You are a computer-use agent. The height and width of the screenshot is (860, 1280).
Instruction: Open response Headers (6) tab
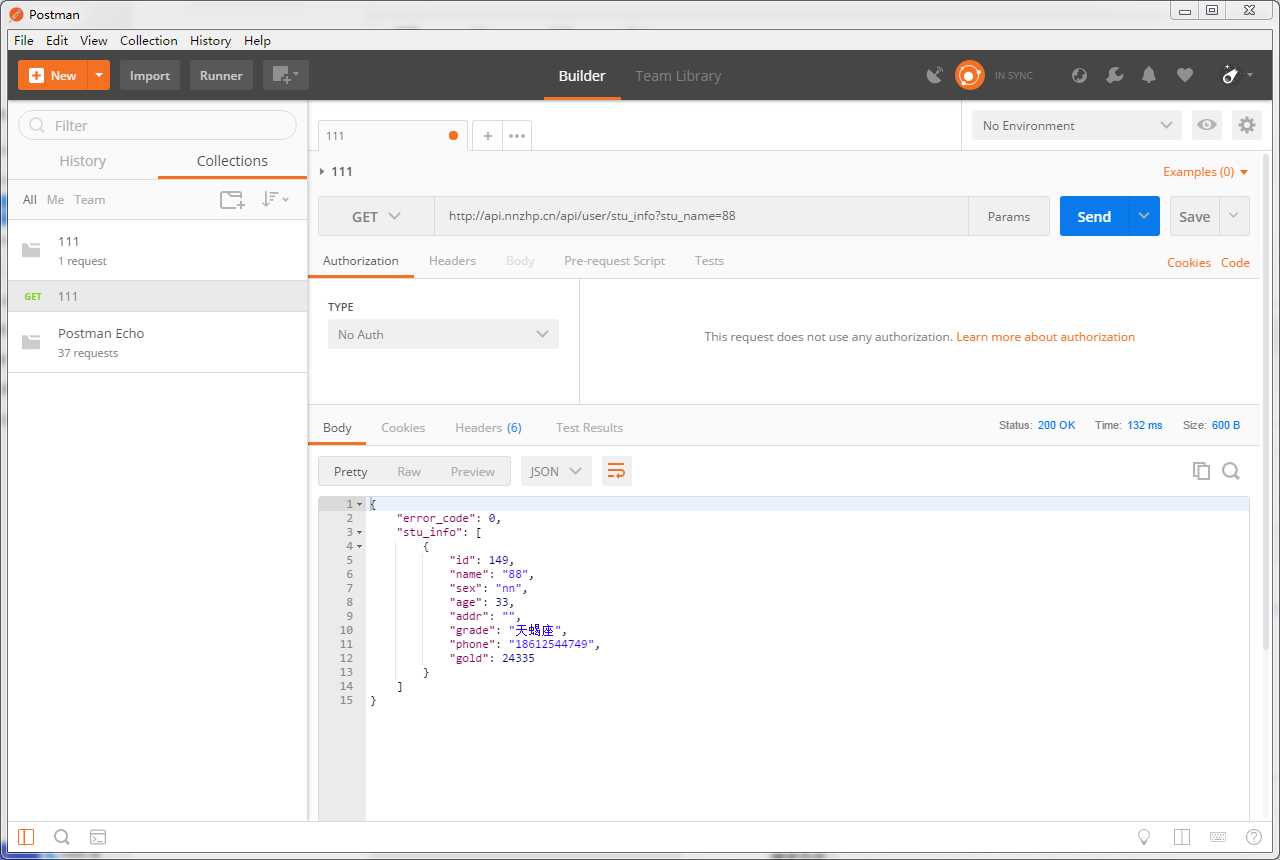coord(488,427)
